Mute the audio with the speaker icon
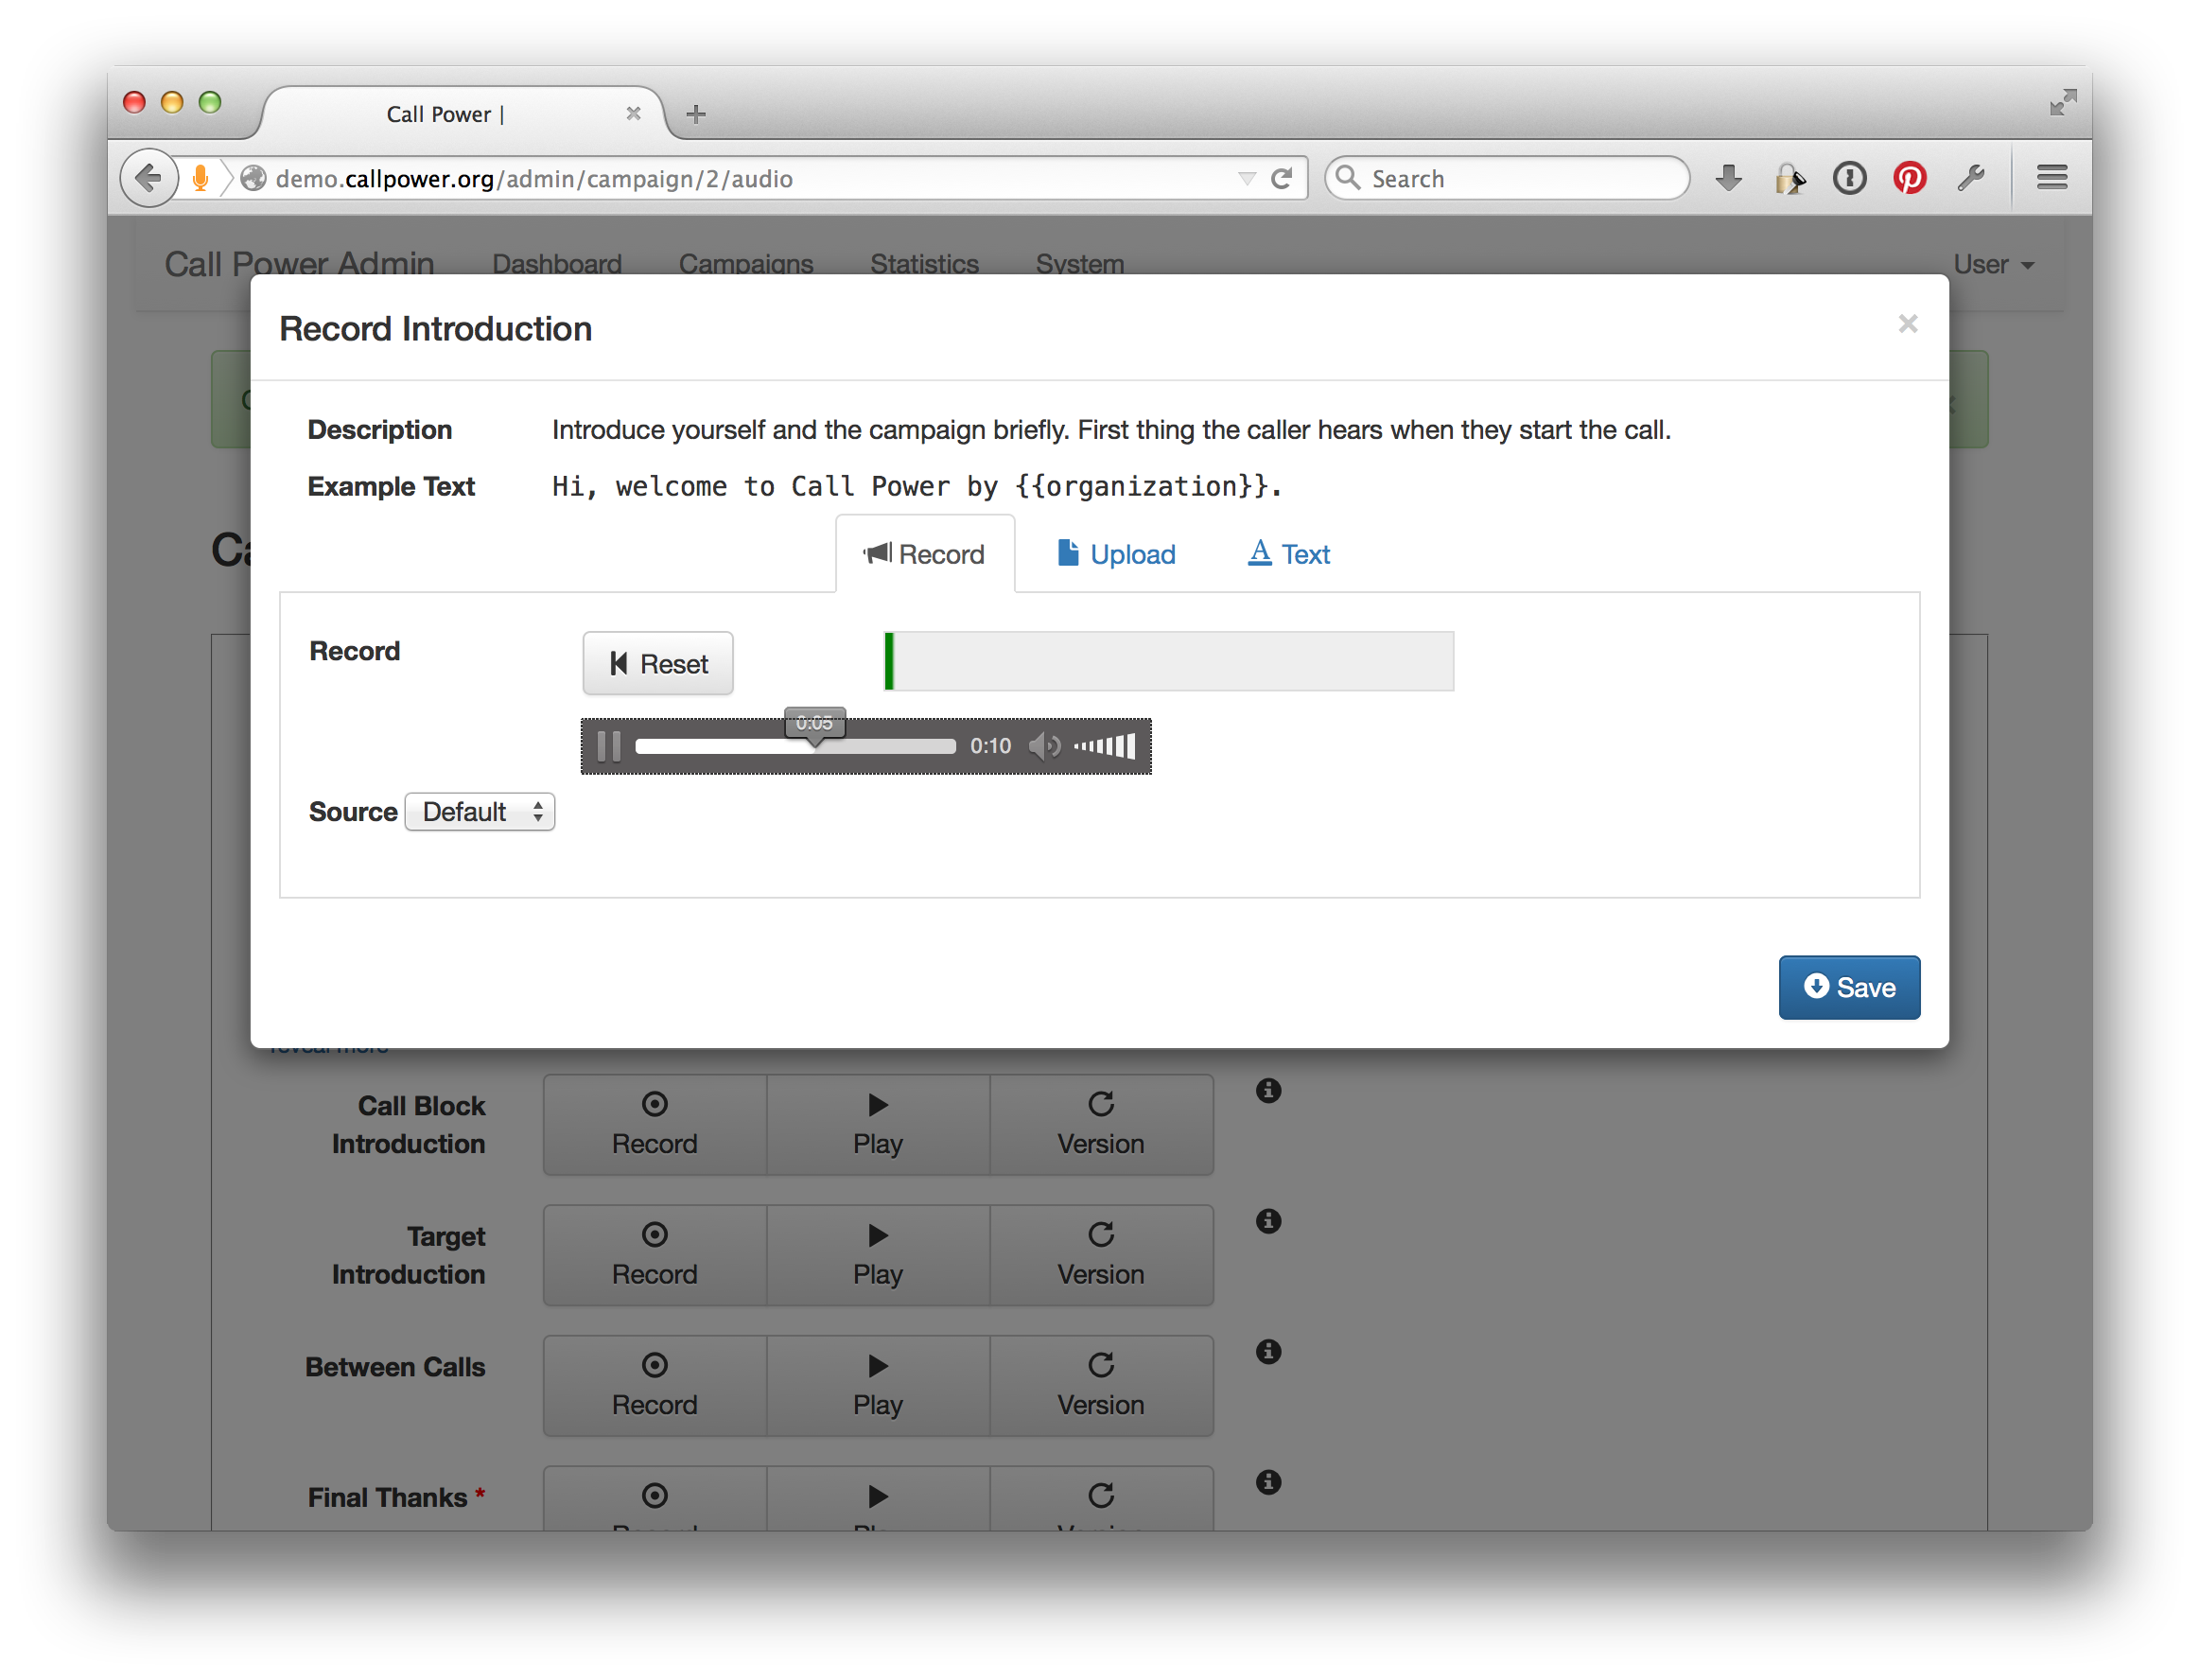2200x1680 pixels. coord(1045,746)
